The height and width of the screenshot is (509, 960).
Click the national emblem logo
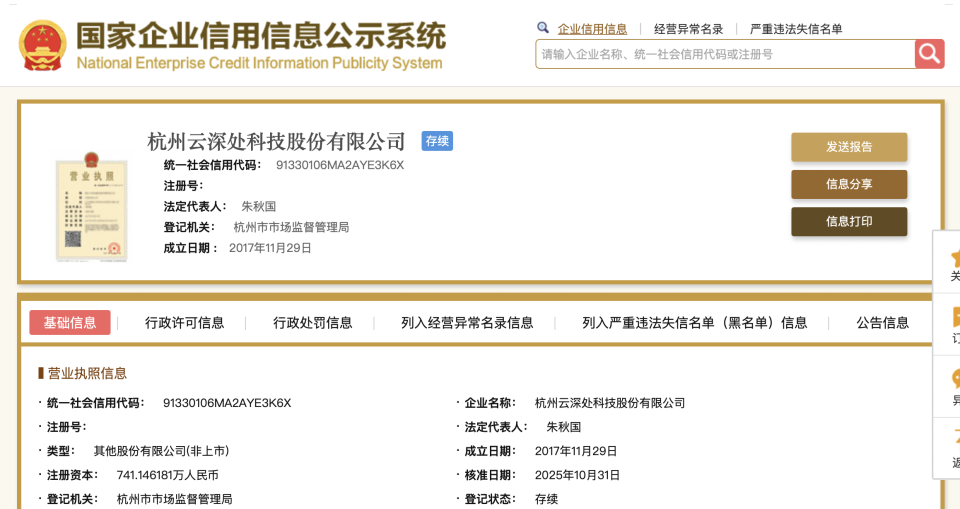(42, 45)
